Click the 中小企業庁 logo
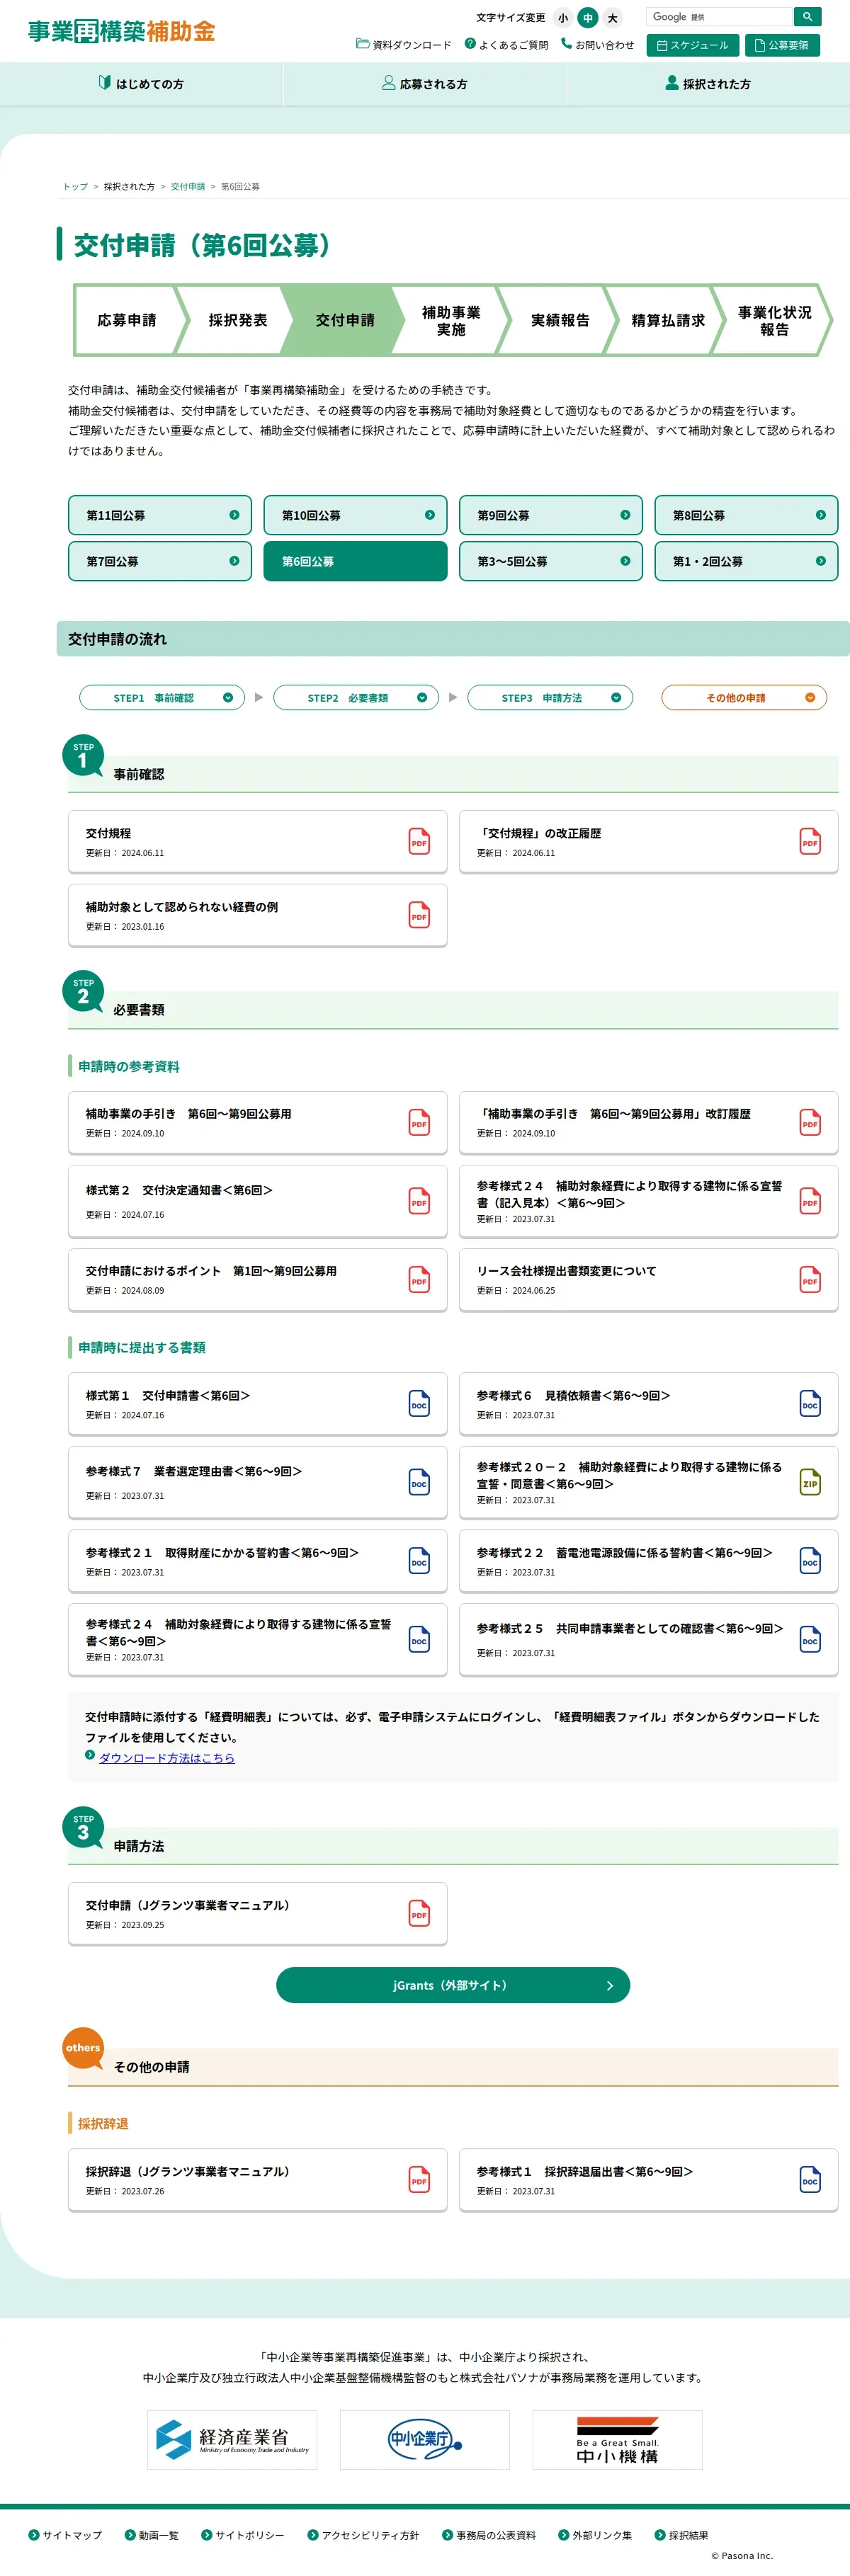850x2576 pixels. (x=425, y=2439)
